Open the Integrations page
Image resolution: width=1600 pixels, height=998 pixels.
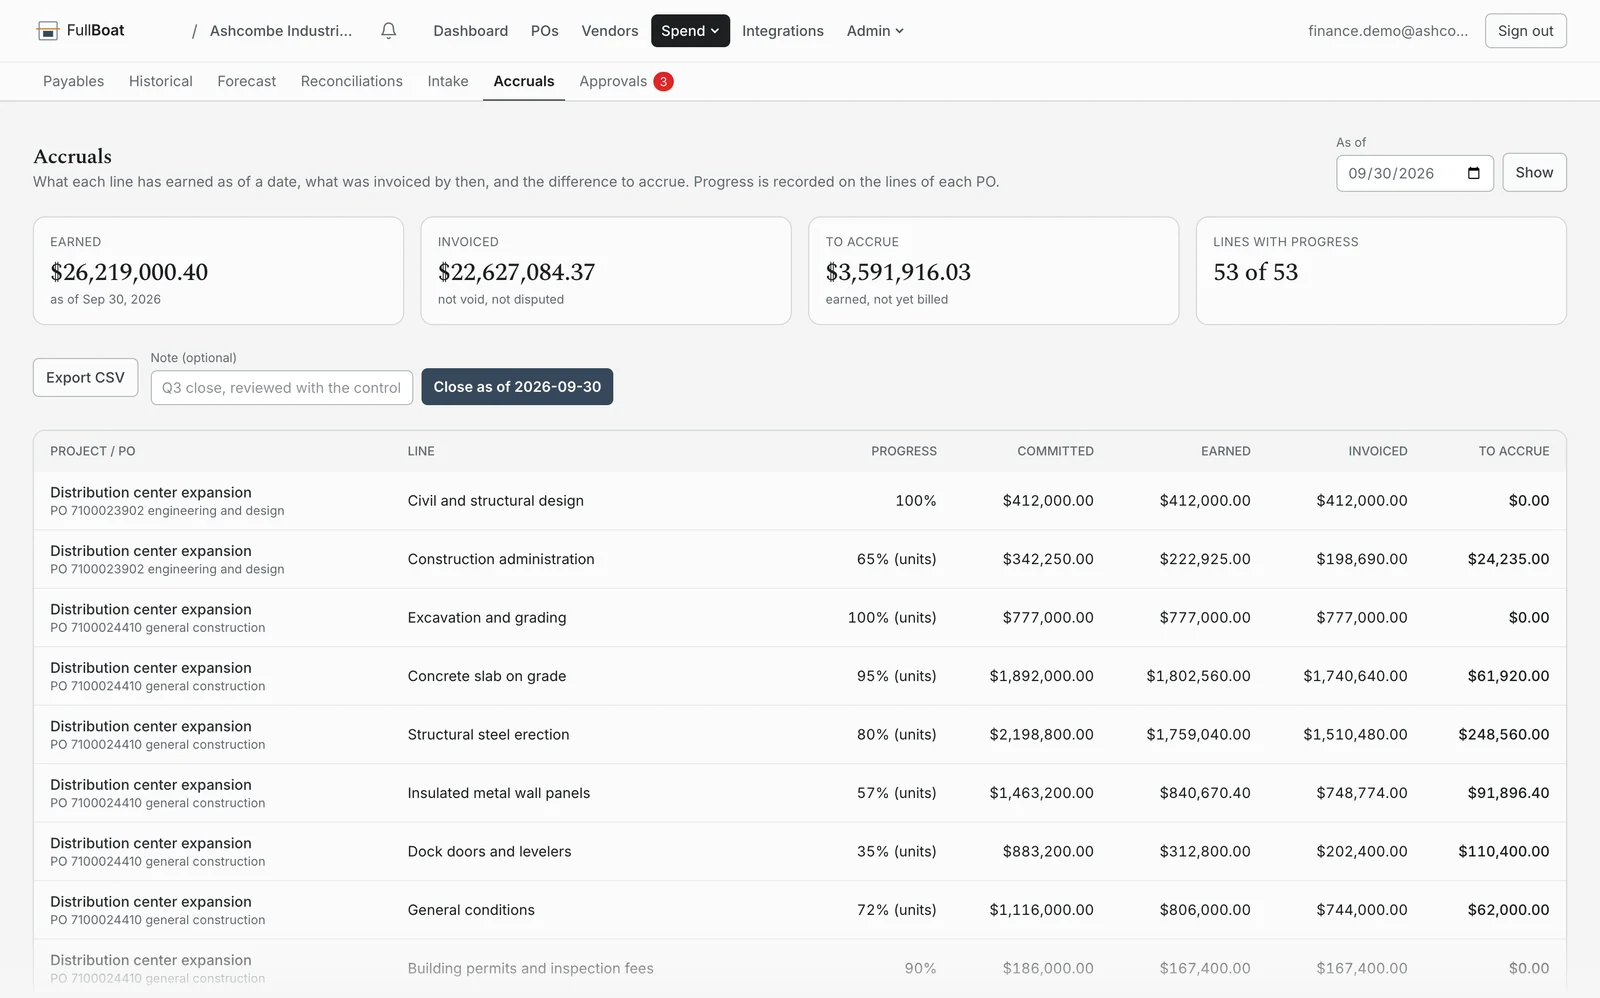(x=783, y=31)
